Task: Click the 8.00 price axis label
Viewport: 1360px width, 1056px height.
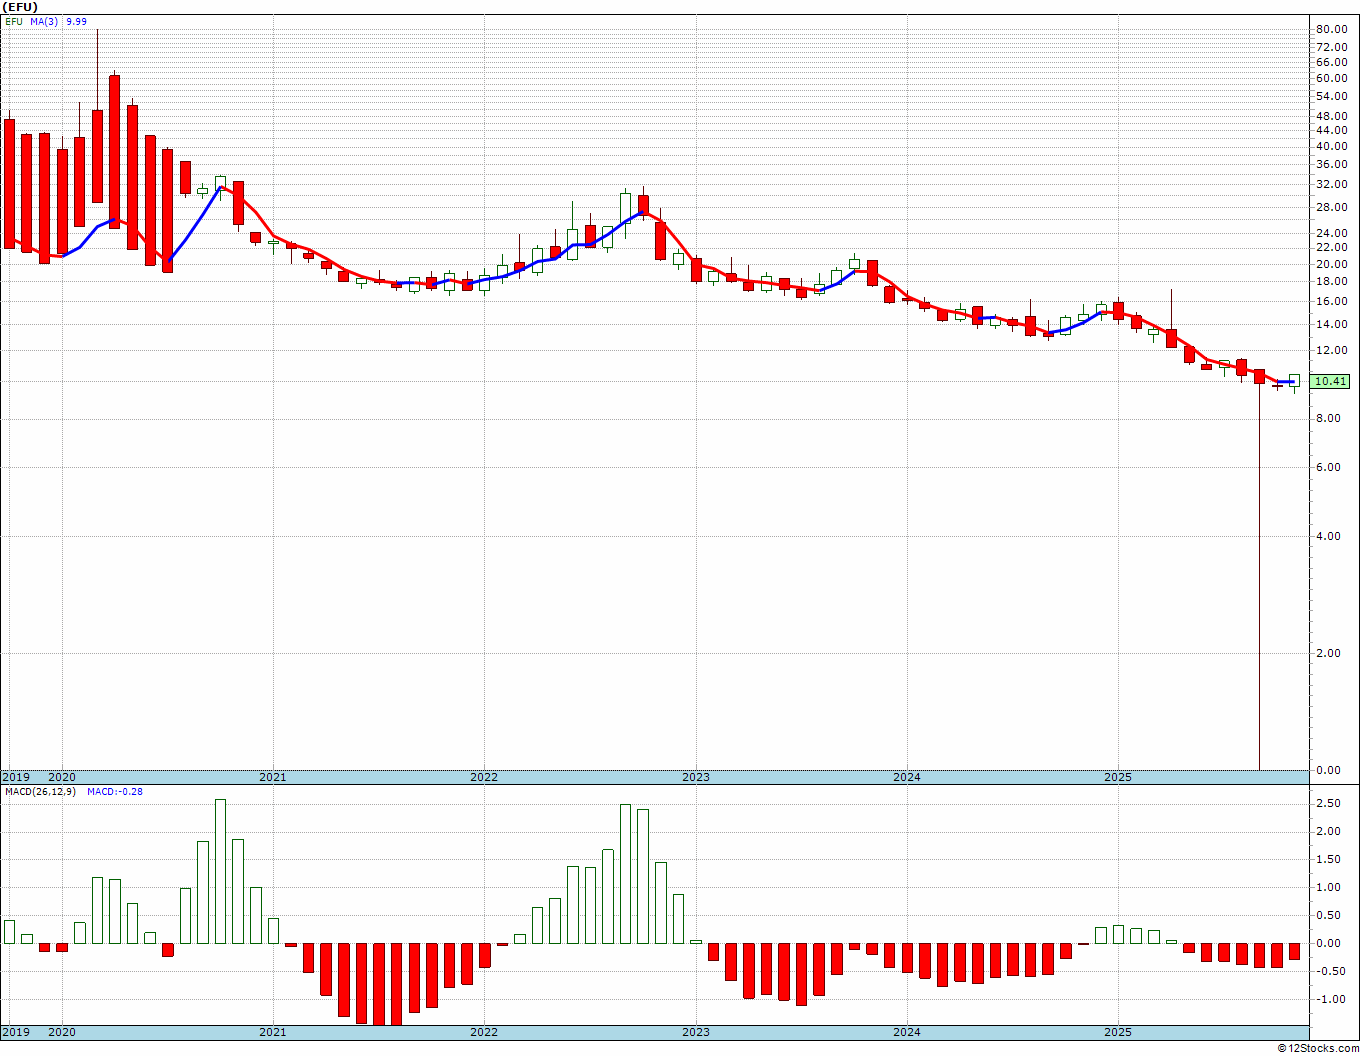Action: (1328, 419)
